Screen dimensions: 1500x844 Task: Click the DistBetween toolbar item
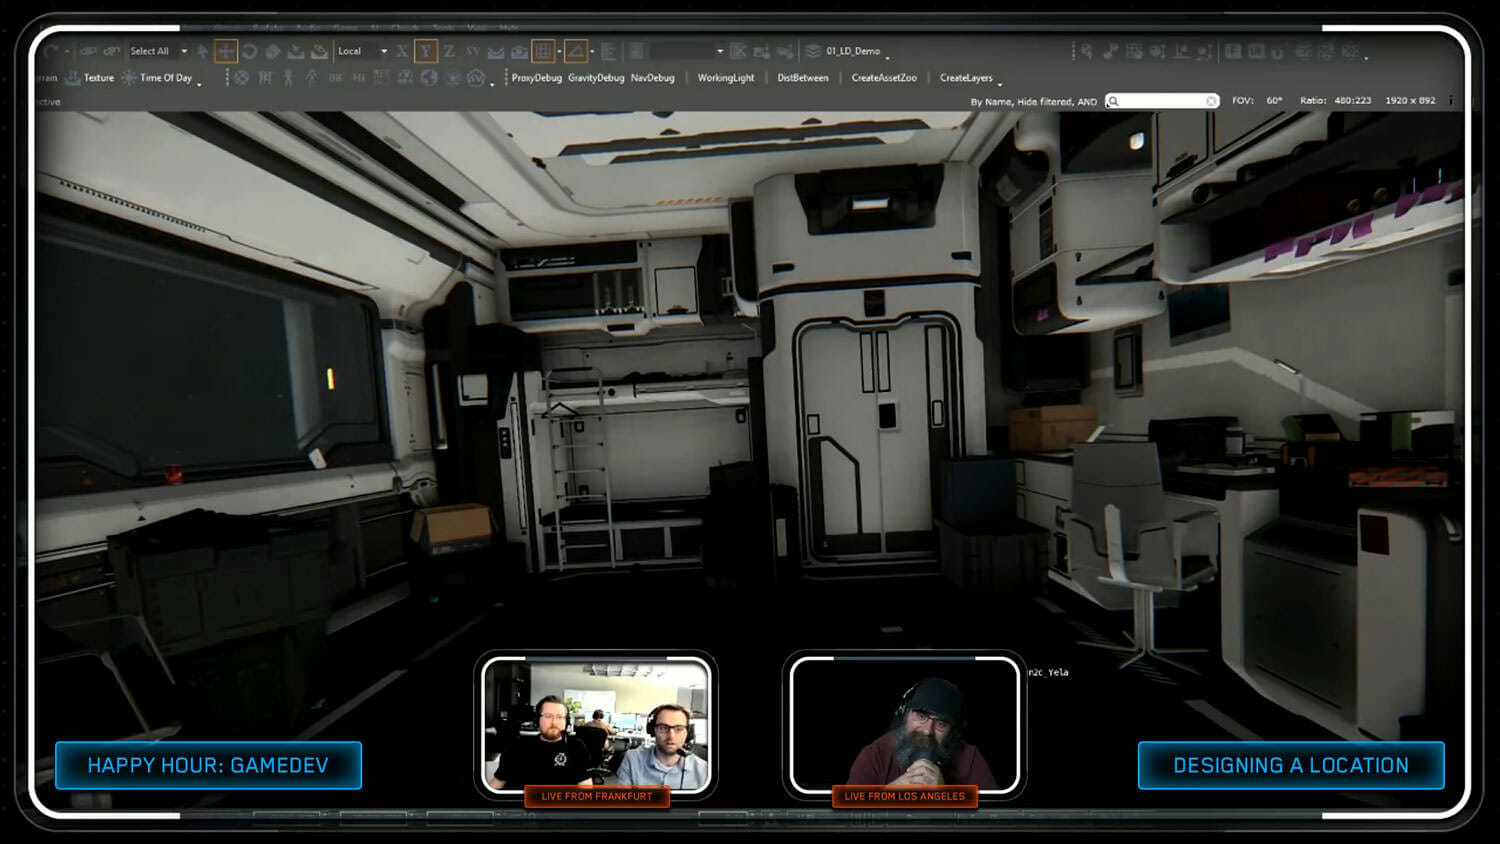click(802, 78)
